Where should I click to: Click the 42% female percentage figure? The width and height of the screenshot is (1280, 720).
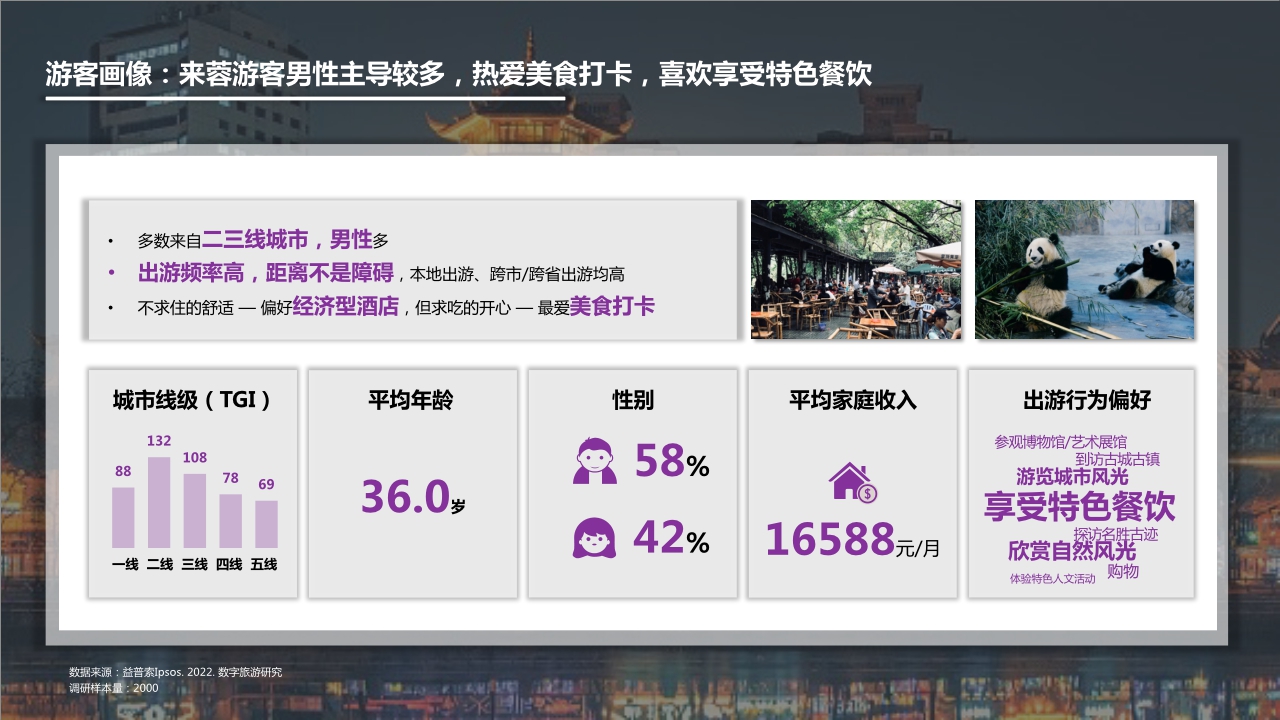click(665, 540)
